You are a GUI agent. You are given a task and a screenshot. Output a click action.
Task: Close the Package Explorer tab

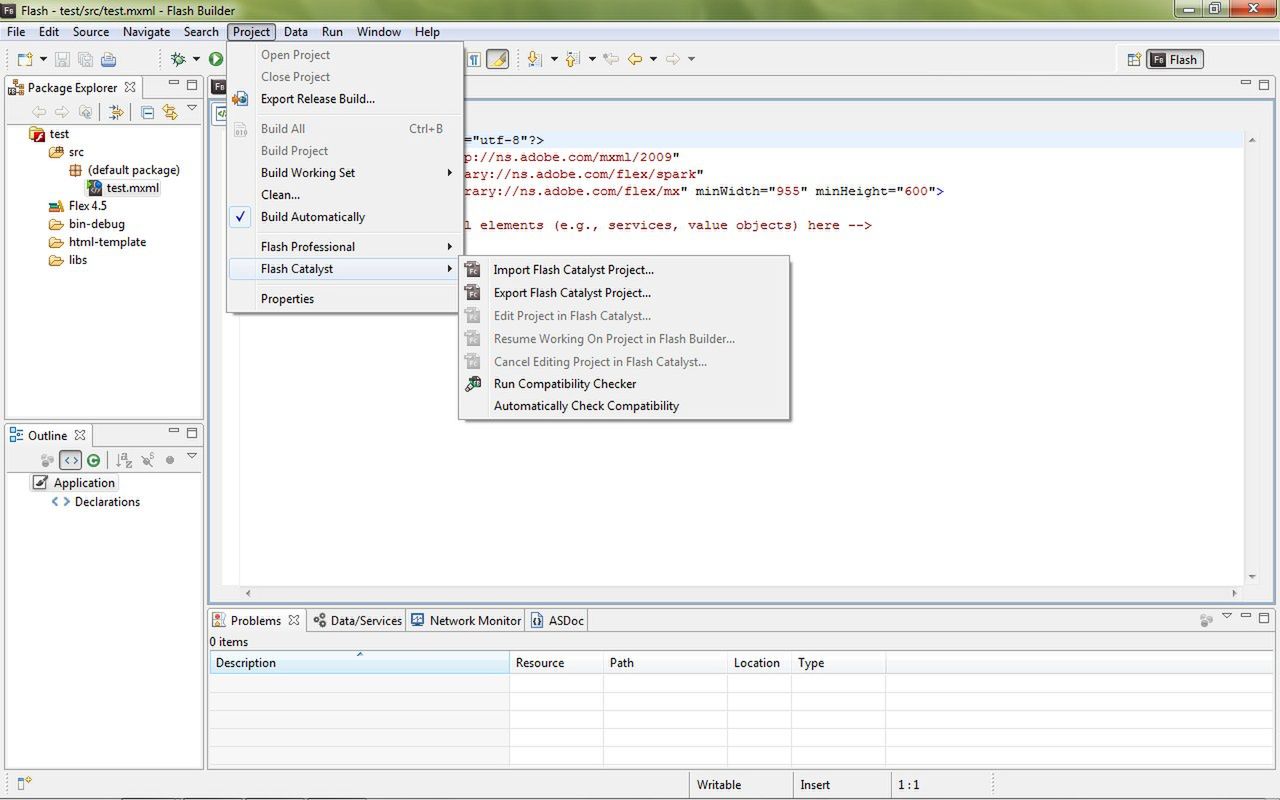(x=130, y=87)
